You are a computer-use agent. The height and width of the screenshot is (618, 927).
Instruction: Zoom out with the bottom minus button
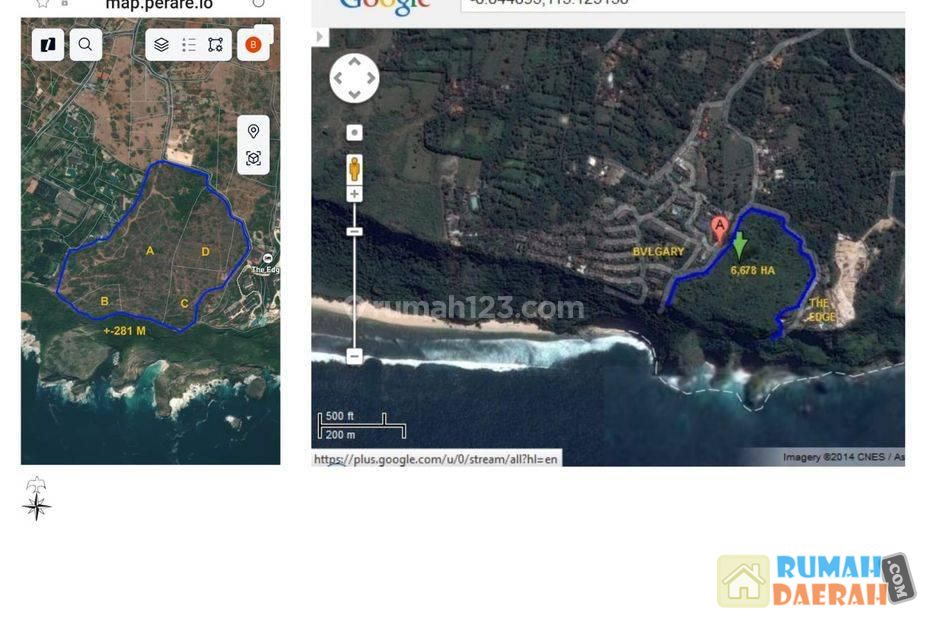[x=354, y=356]
